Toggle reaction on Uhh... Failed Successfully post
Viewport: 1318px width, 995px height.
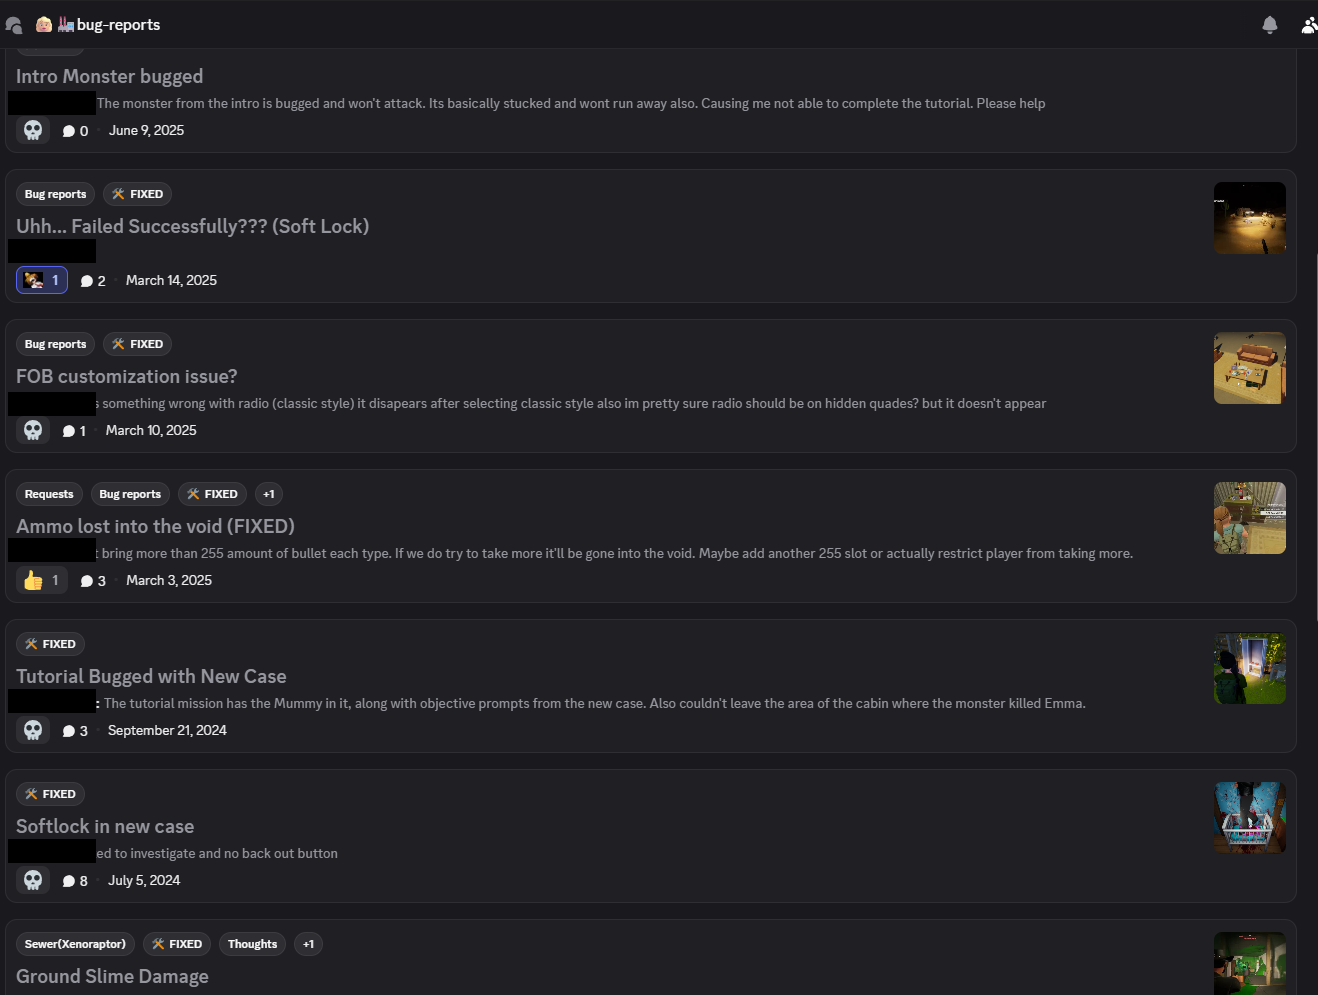click(42, 280)
